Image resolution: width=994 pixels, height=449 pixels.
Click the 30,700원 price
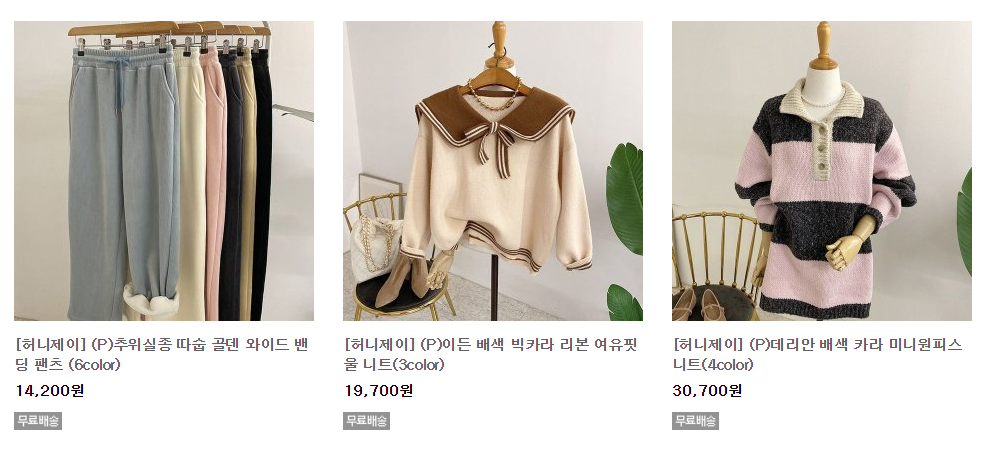coord(707,391)
